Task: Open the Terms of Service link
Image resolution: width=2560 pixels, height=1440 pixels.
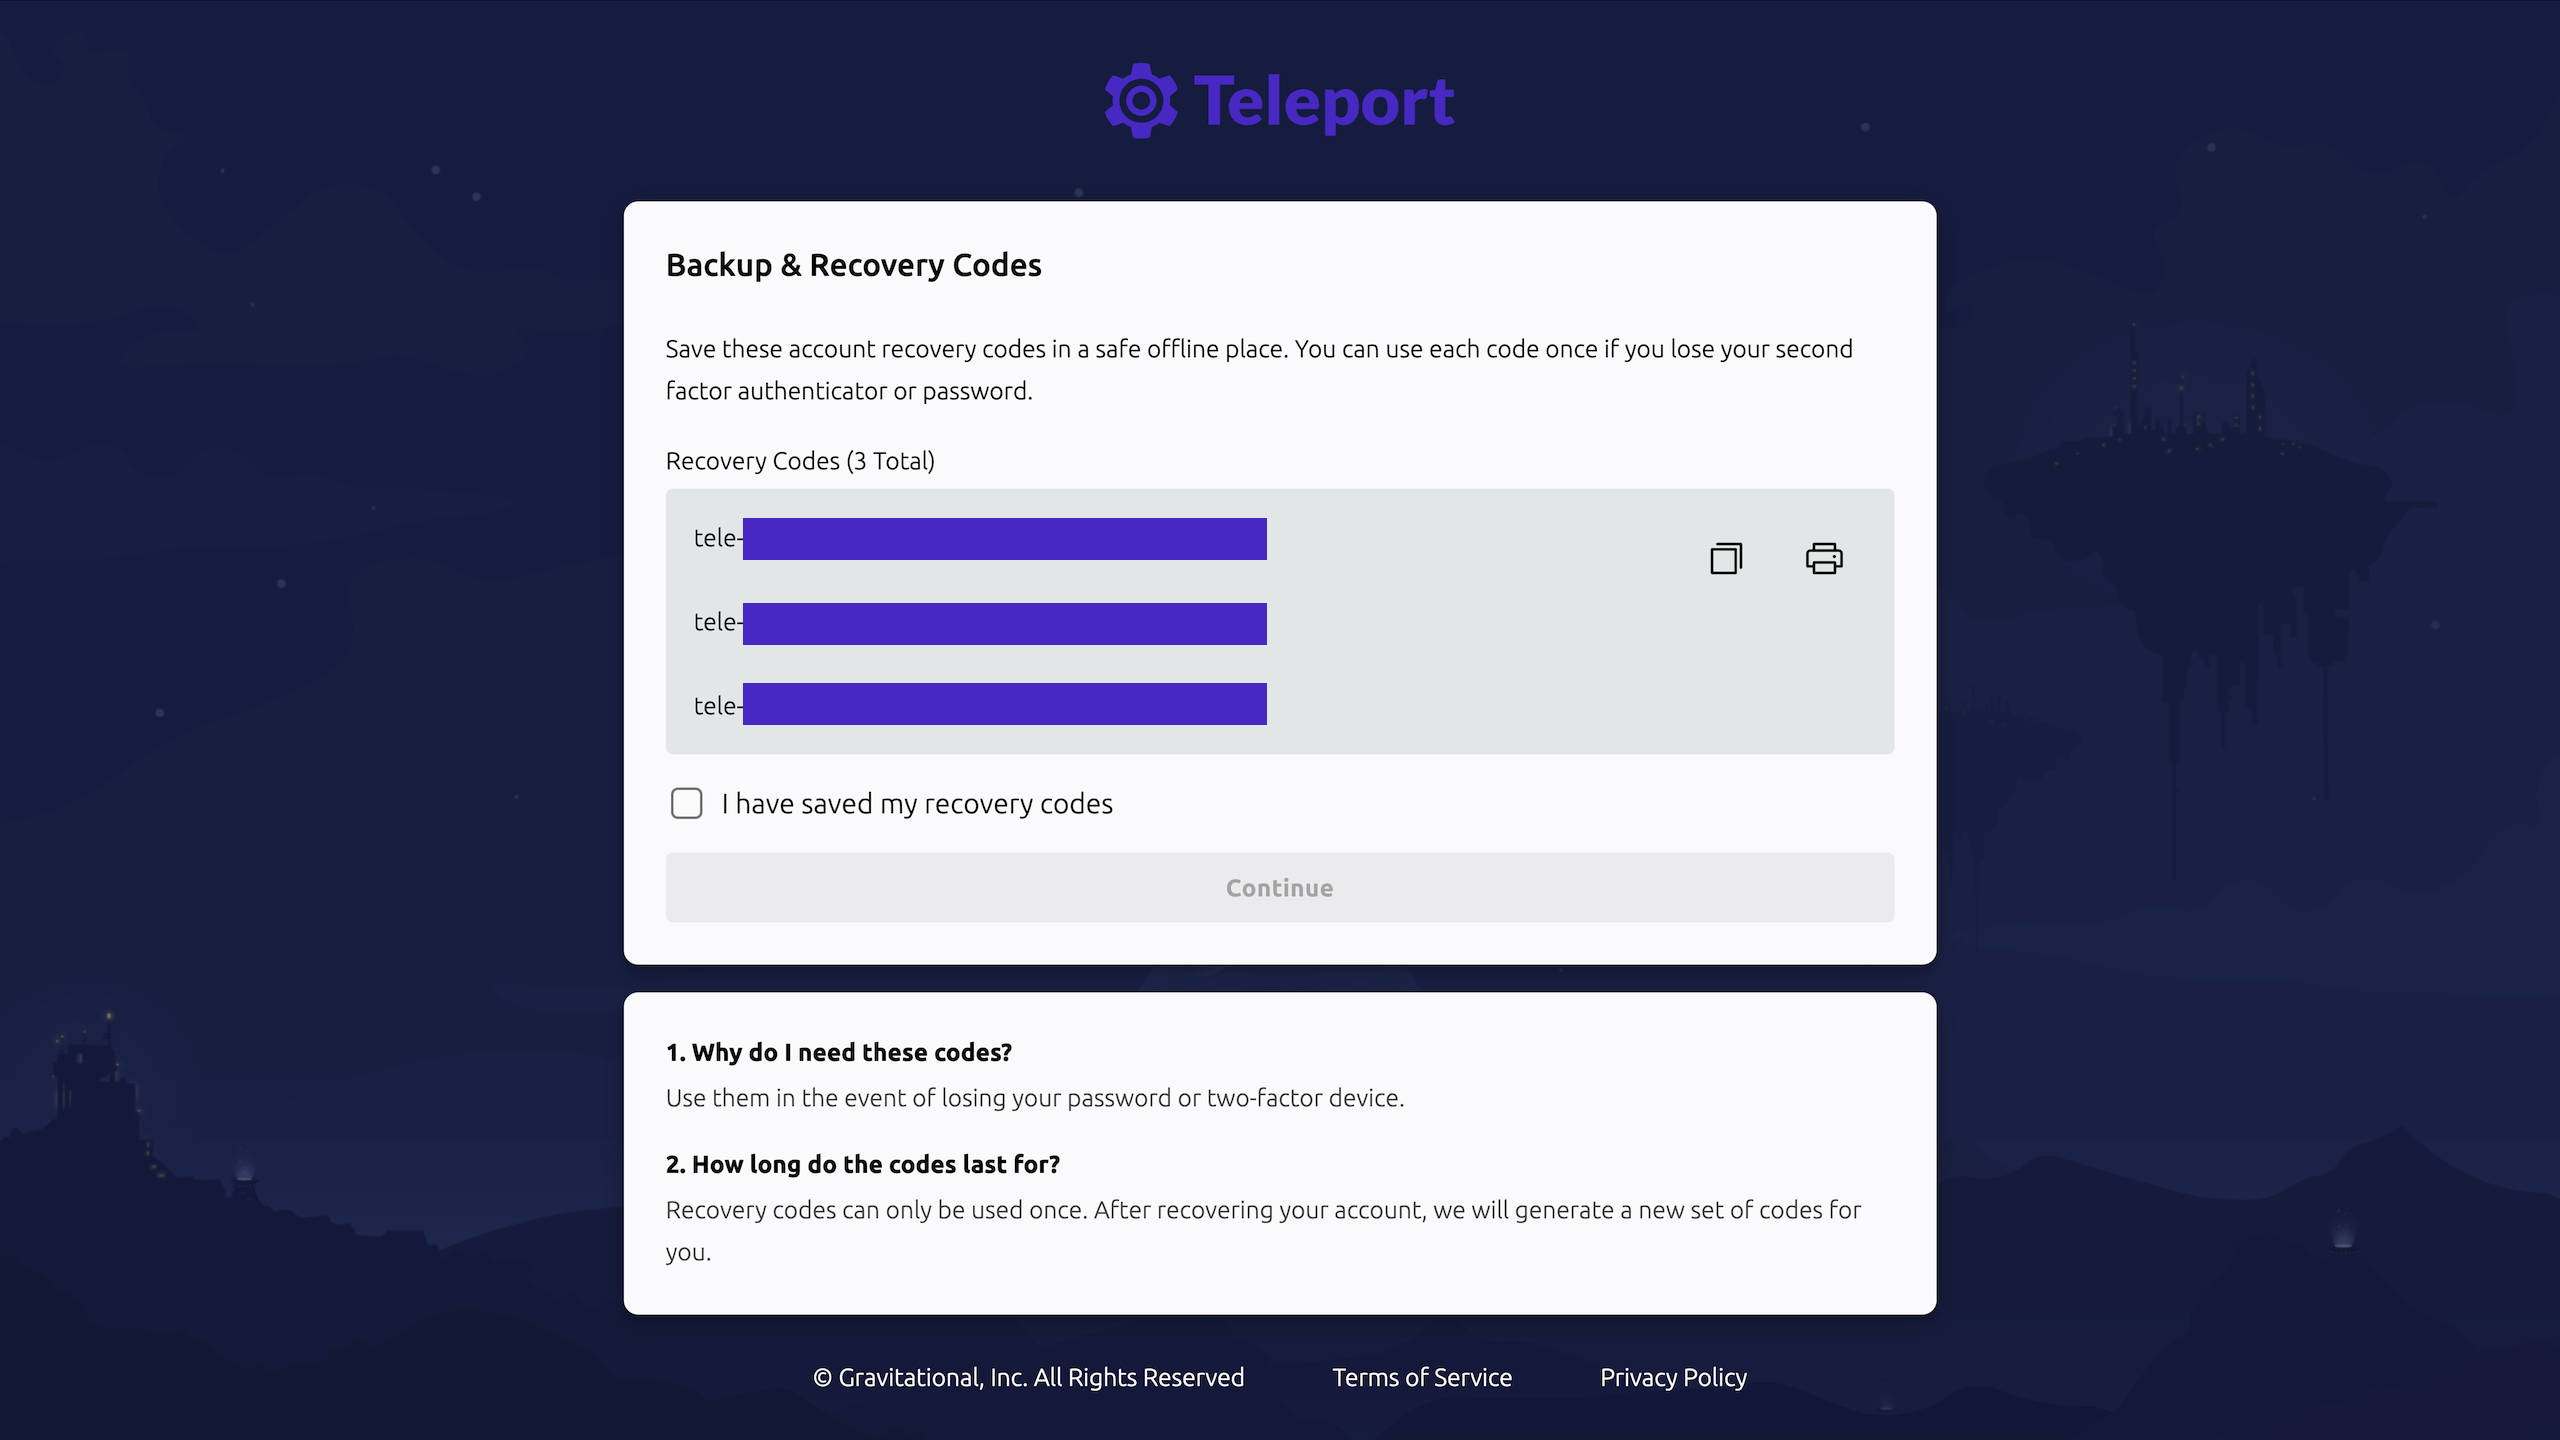Action: point(1422,1377)
